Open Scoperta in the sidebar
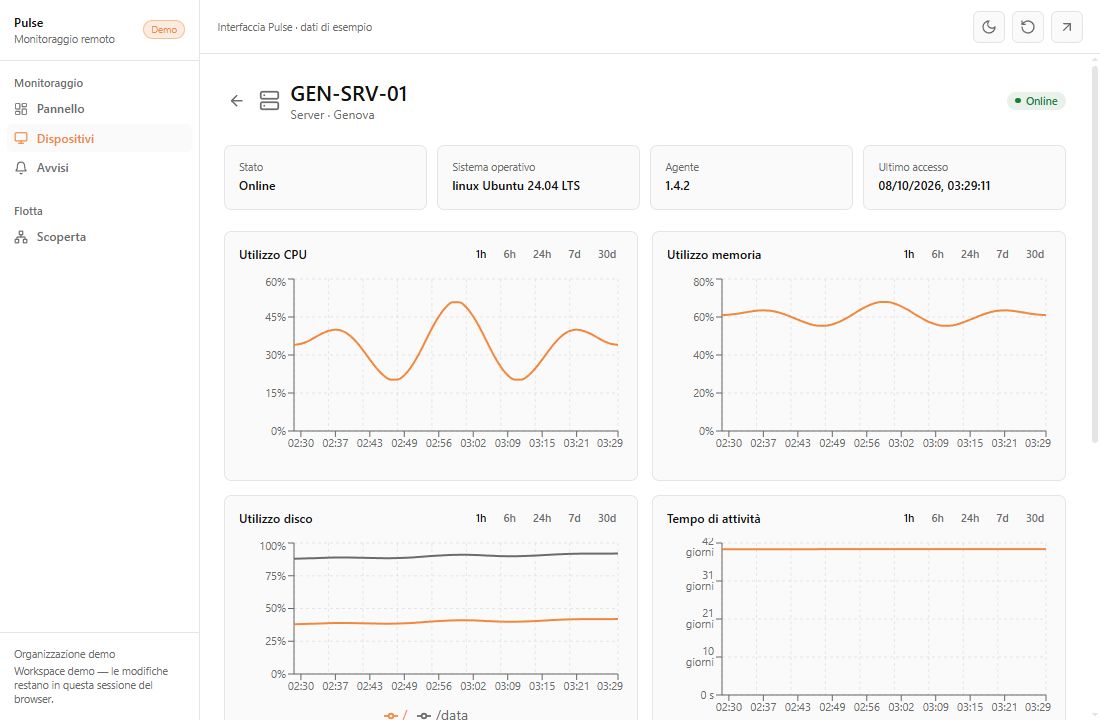The width and height of the screenshot is (1100, 720). (x=99, y=237)
